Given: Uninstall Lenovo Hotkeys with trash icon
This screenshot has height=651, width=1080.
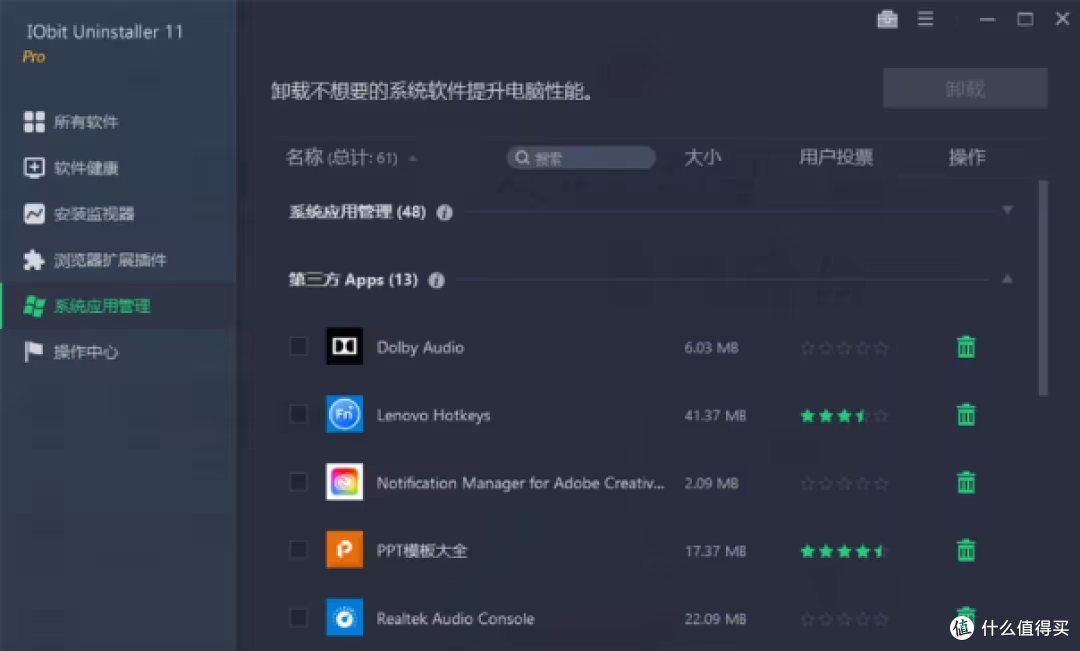Looking at the screenshot, I should [966, 415].
